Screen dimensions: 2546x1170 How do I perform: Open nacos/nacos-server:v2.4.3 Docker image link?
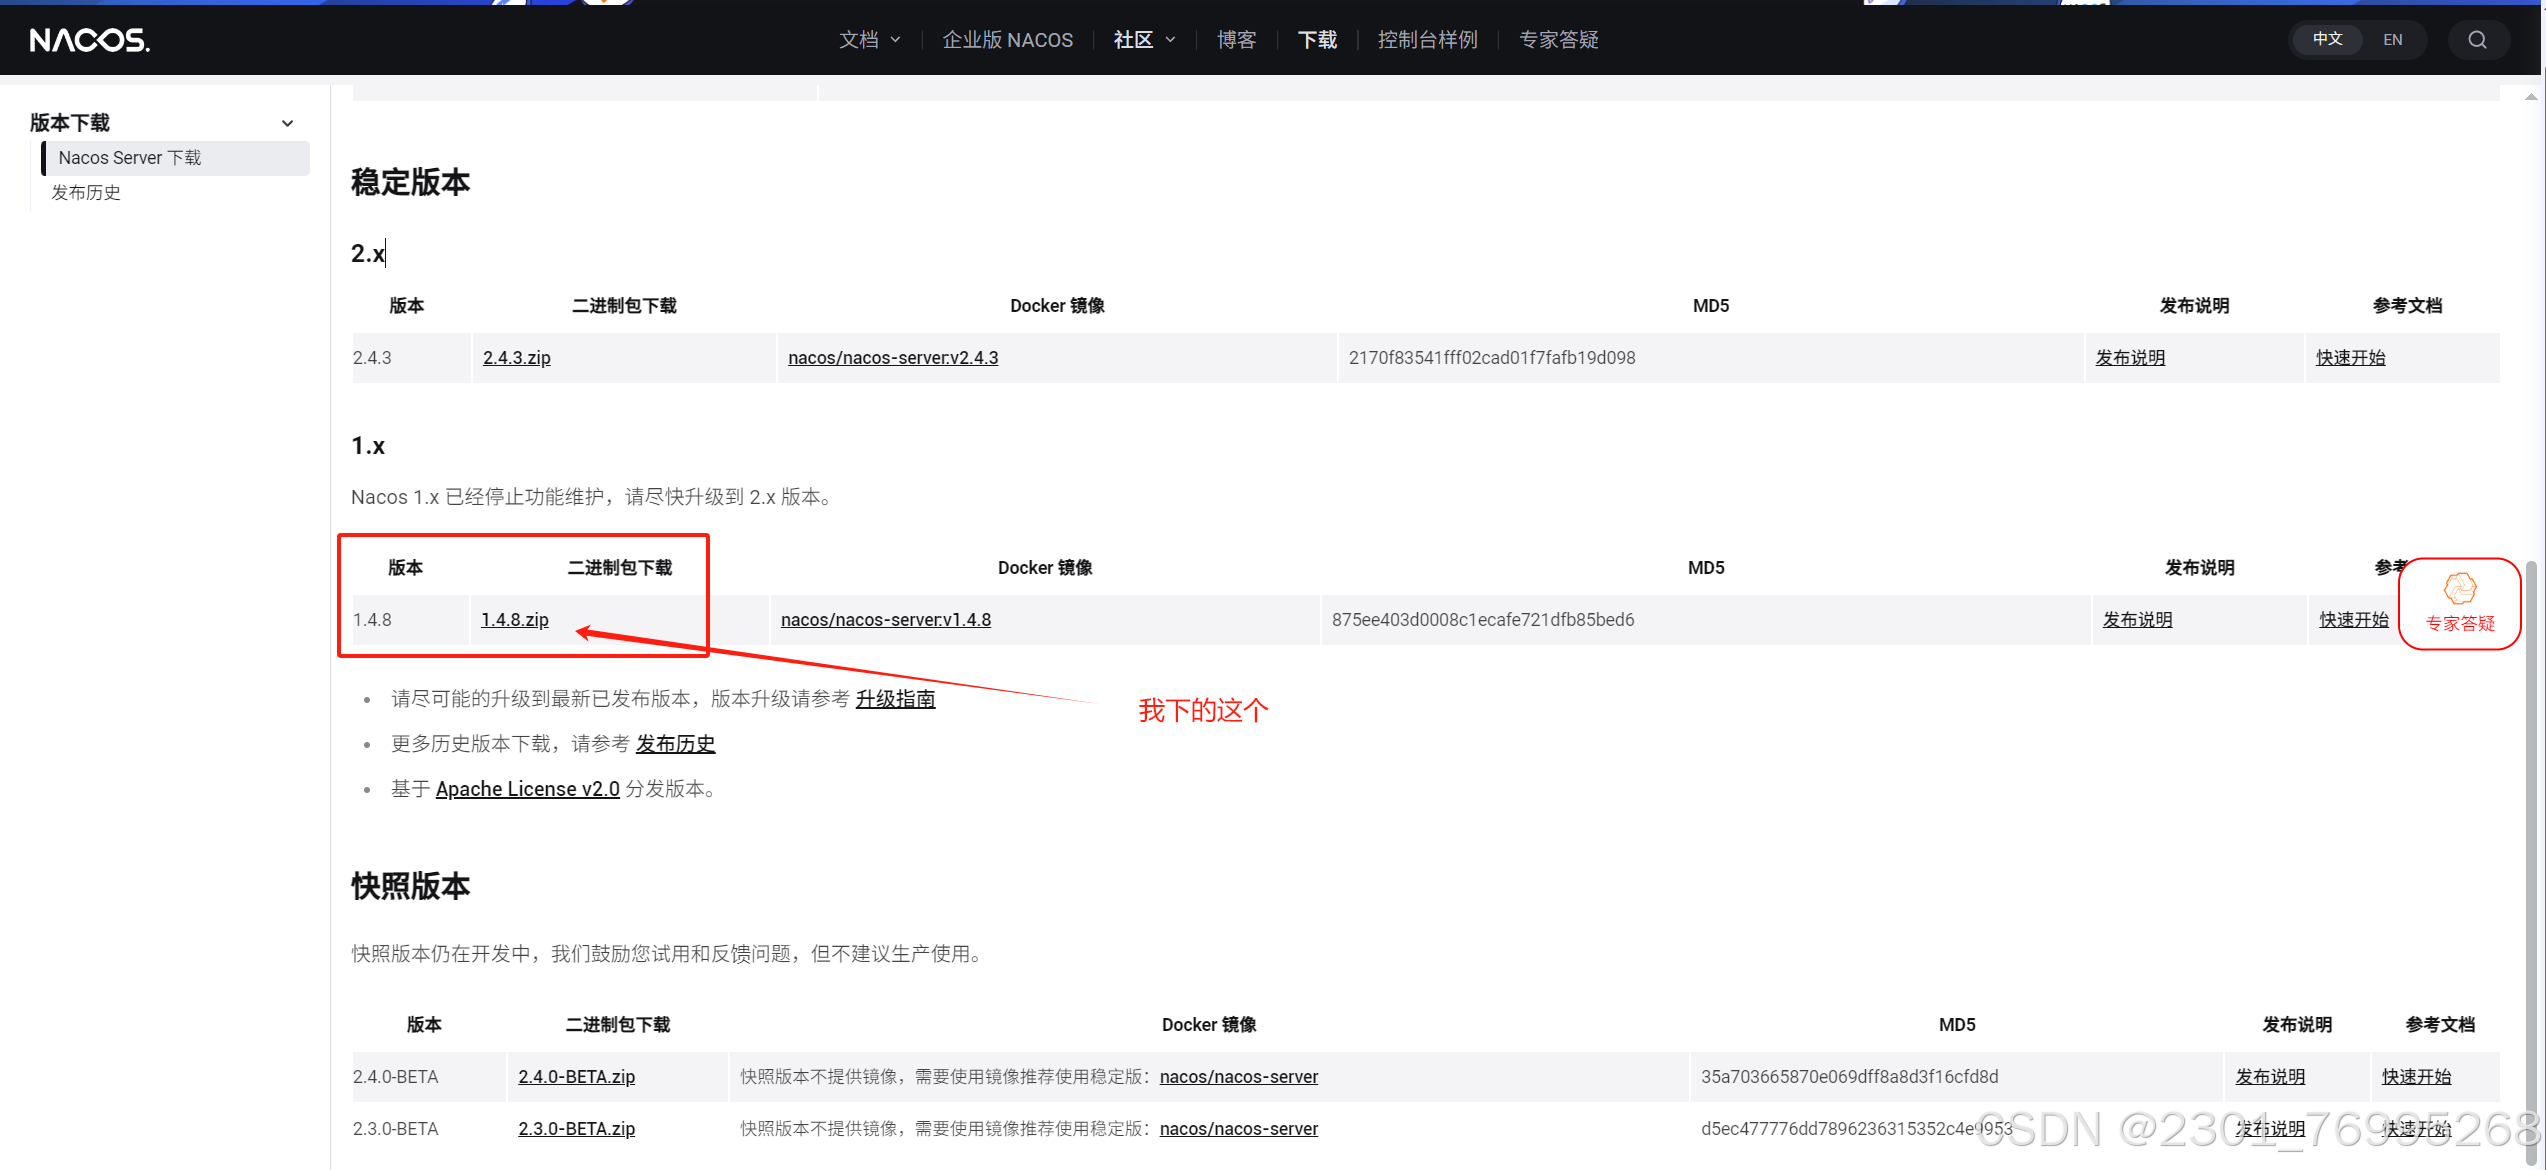893,358
